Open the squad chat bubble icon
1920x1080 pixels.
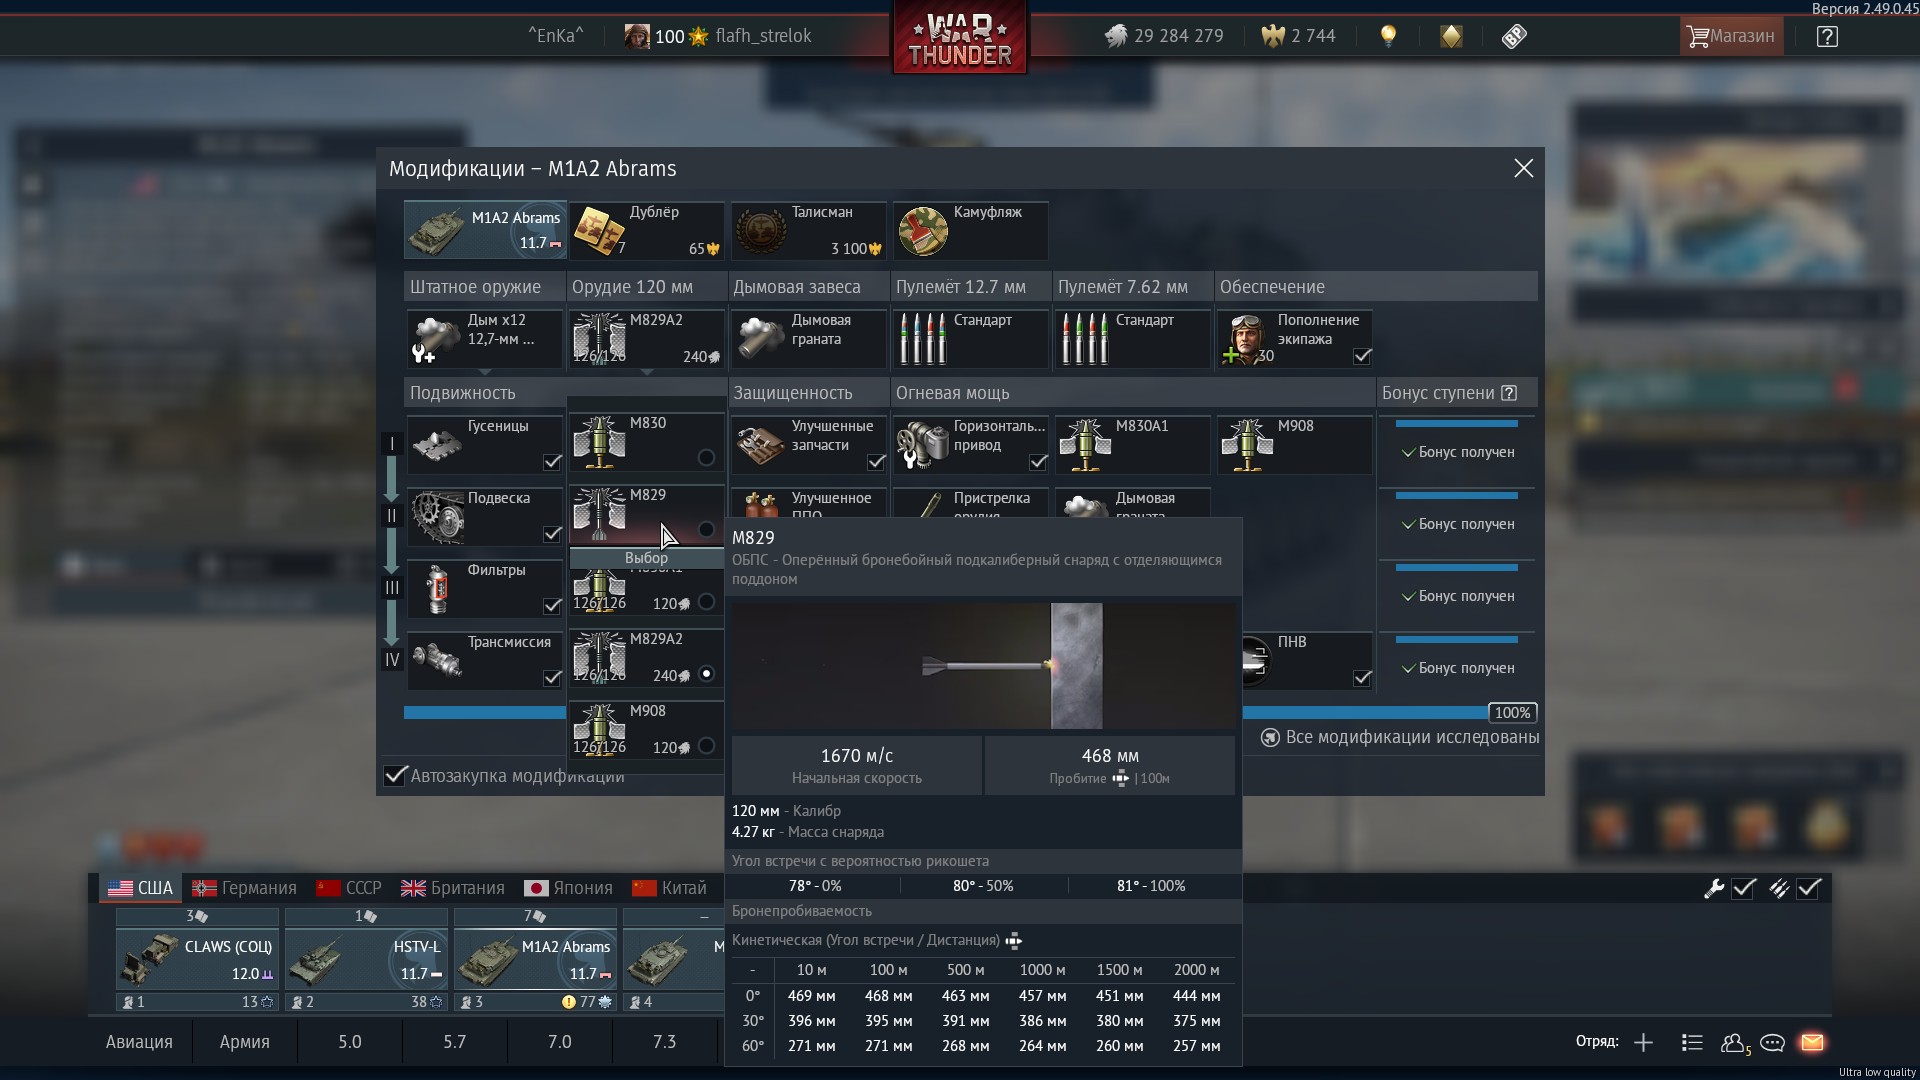1772,1043
